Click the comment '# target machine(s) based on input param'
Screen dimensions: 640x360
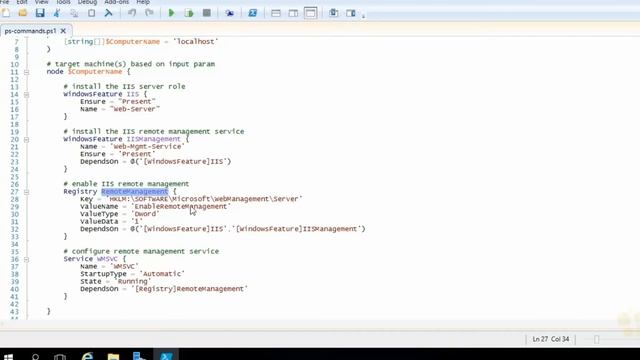point(131,64)
